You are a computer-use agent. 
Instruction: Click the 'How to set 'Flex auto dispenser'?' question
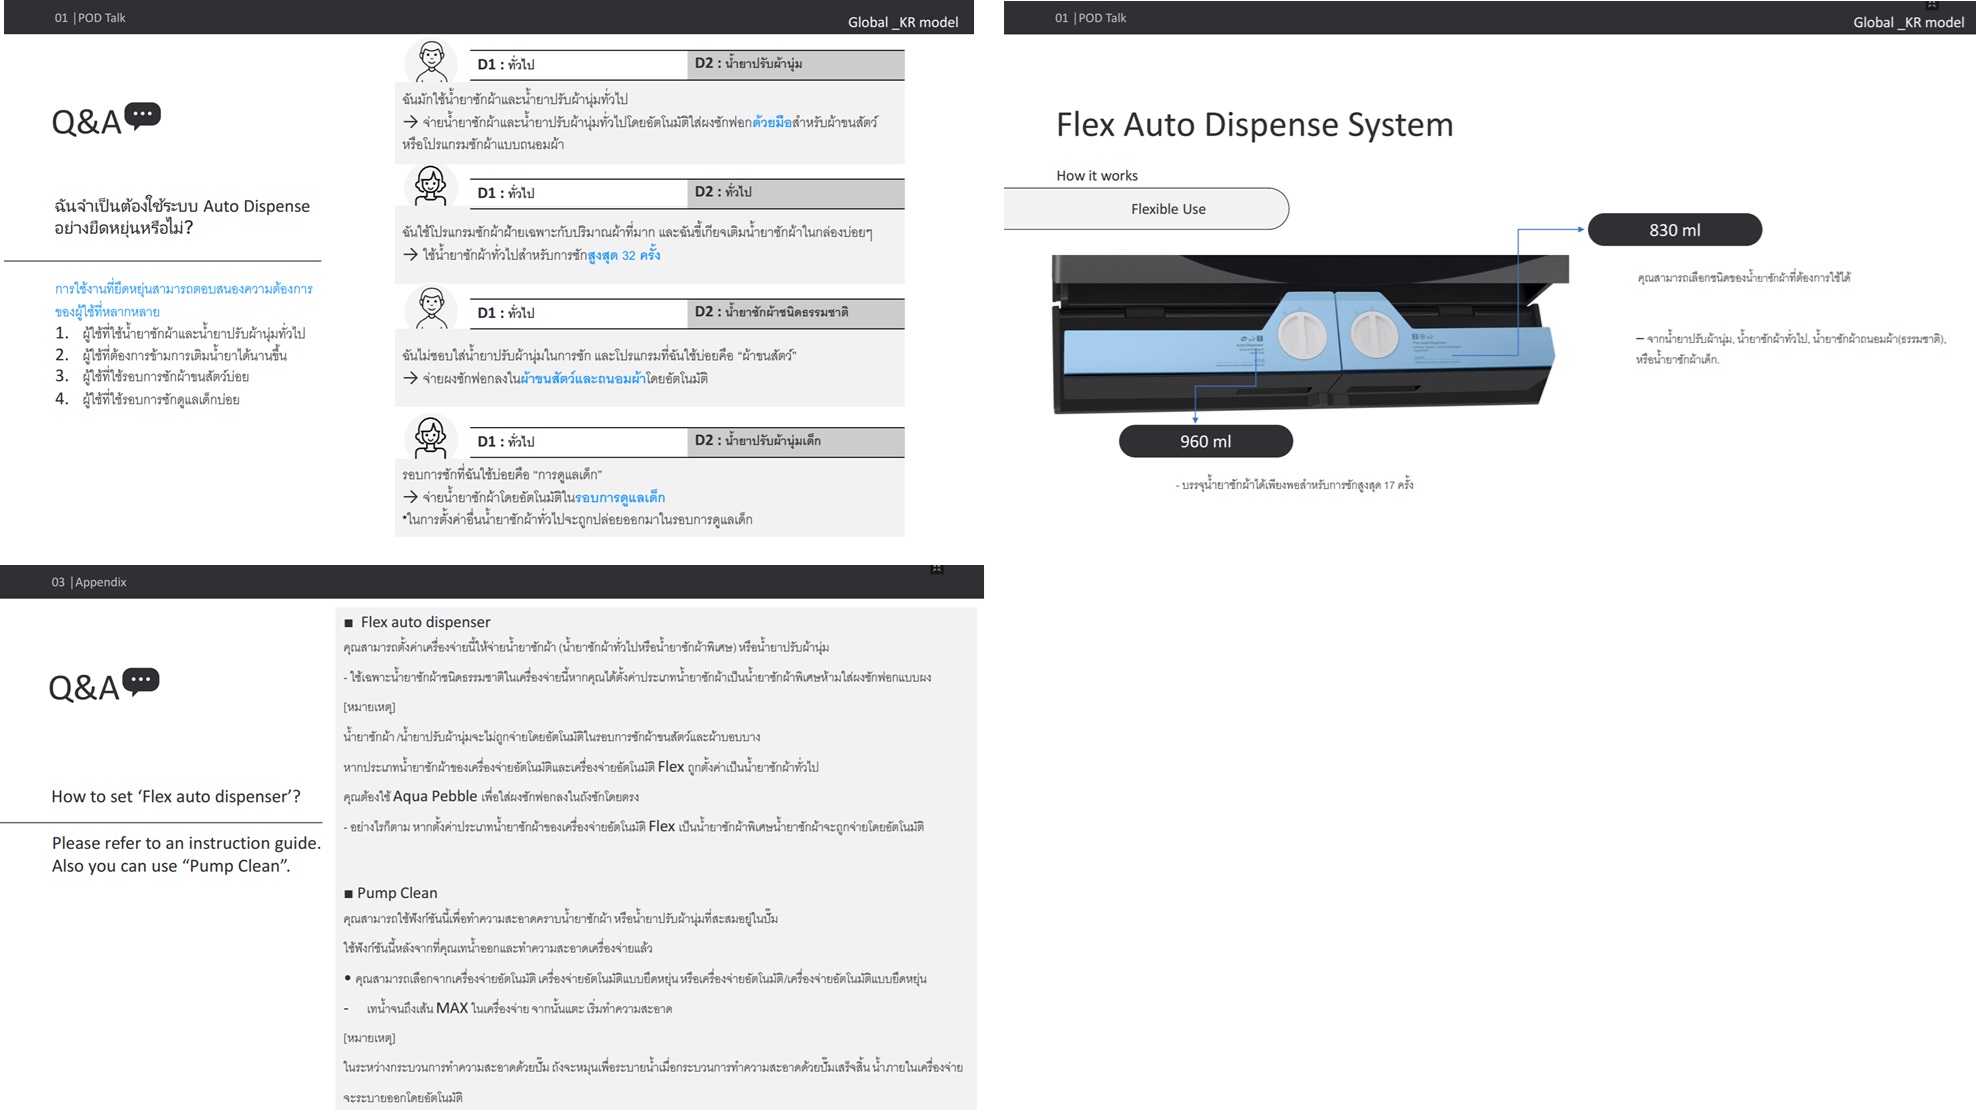[x=176, y=796]
